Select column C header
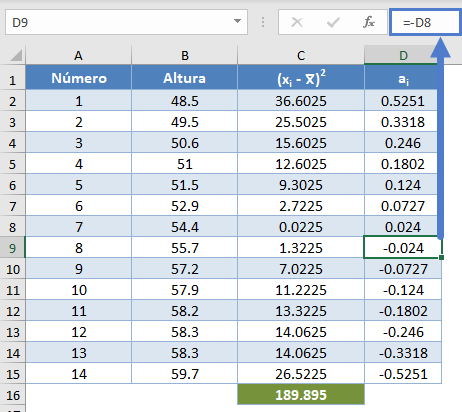This screenshot has width=462, height=412. click(x=301, y=55)
